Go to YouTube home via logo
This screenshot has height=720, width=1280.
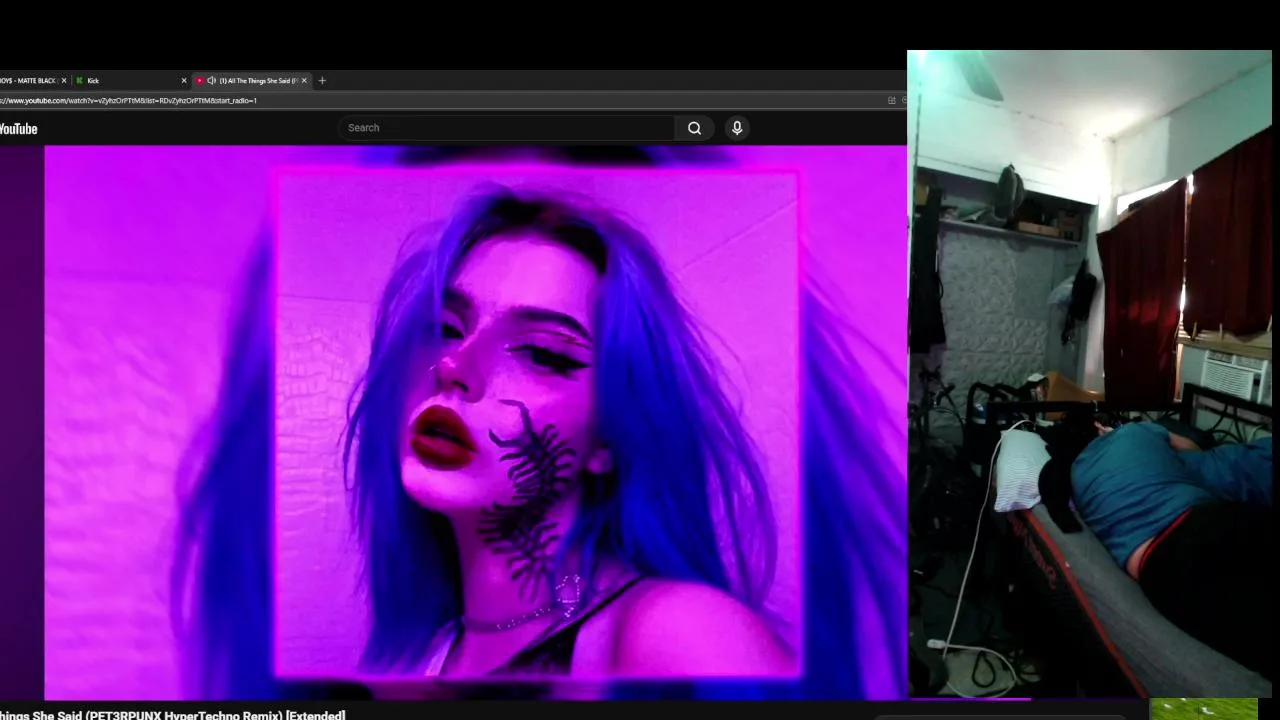[x=18, y=129]
